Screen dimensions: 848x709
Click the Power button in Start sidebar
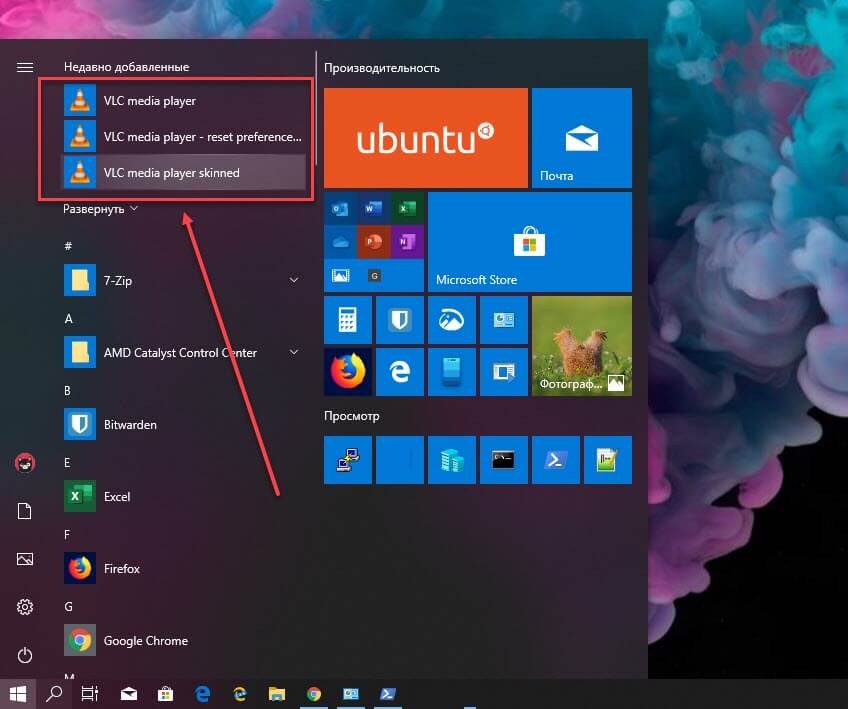pyautogui.click(x=25, y=655)
